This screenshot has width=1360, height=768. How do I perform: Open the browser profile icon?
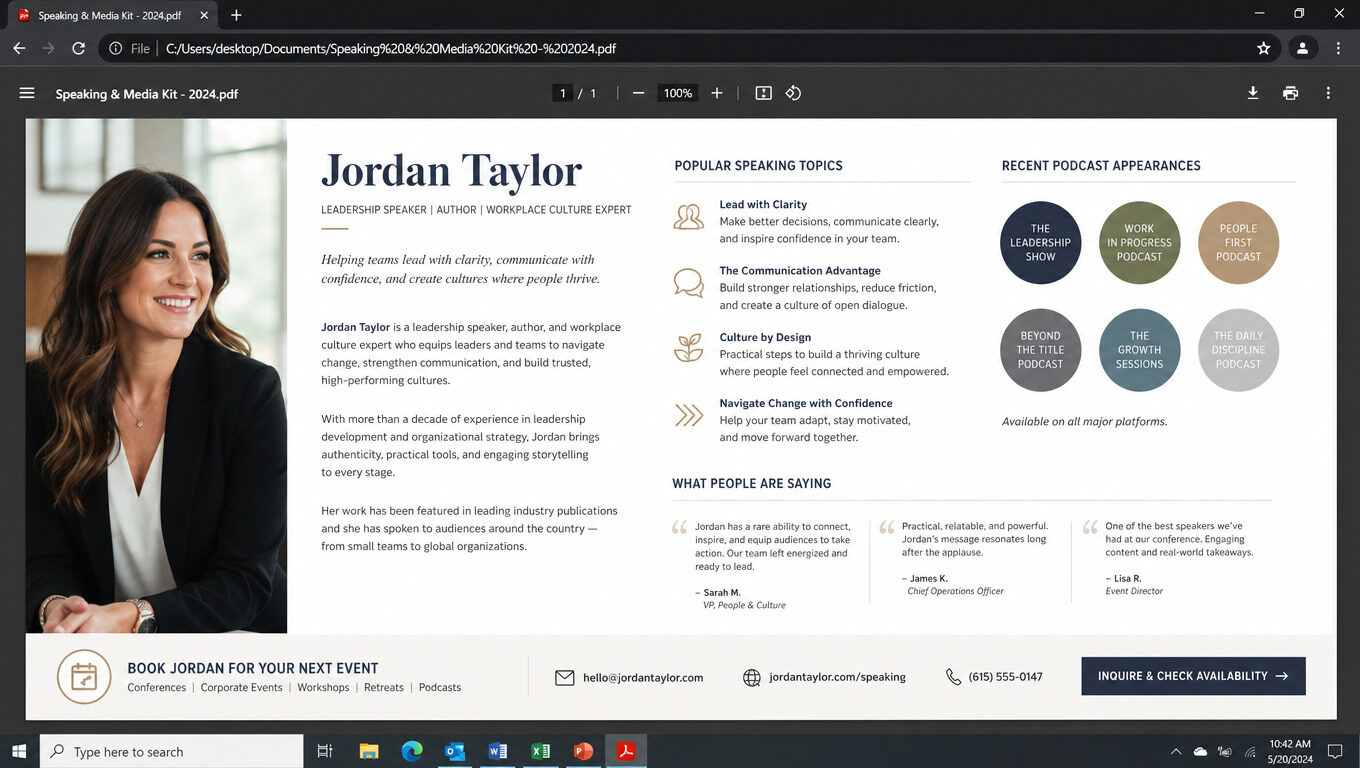click(x=1302, y=48)
